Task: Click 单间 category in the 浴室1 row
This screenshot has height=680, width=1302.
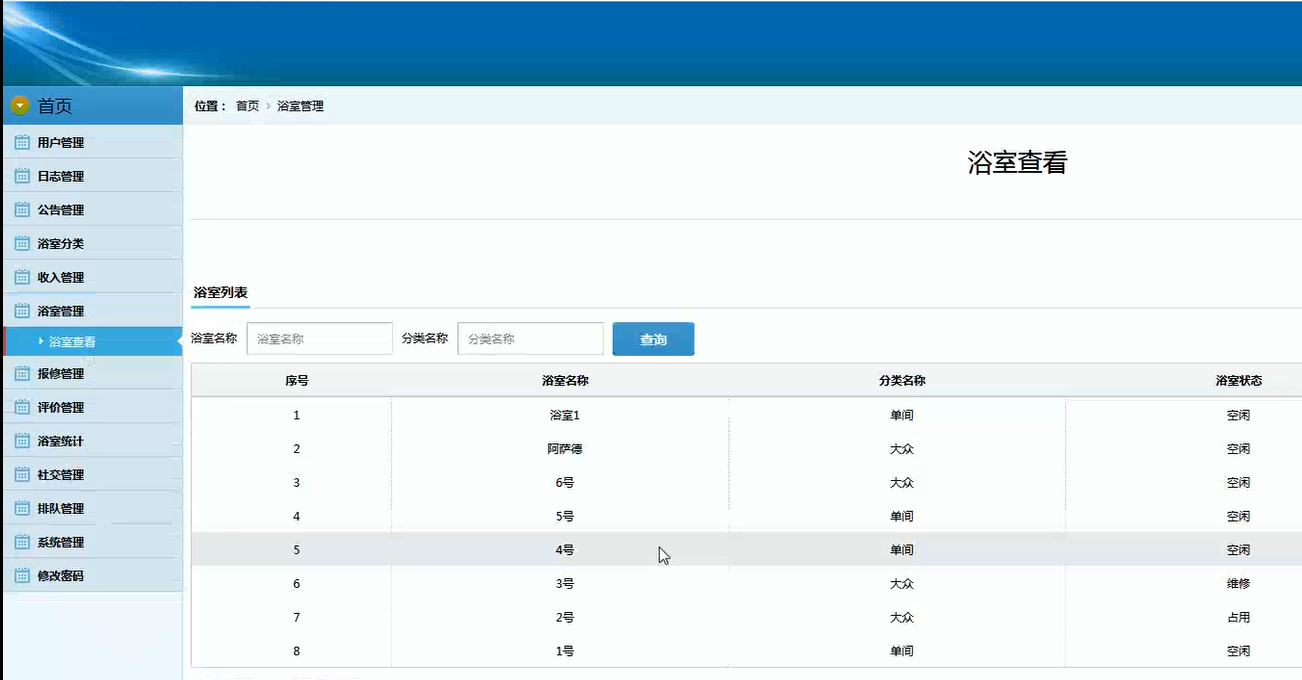Action: click(x=902, y=415)
